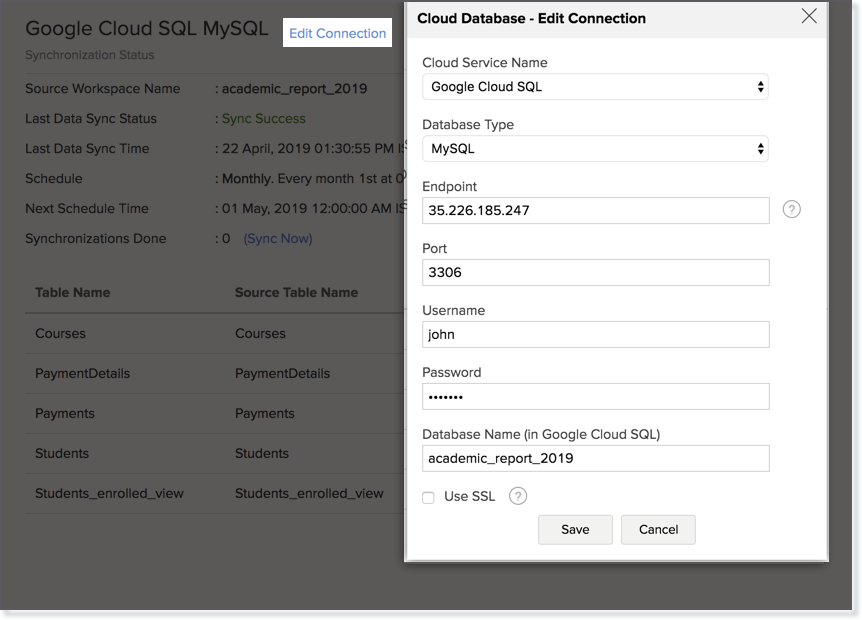Select the Students cell under Table Name

[x=62, y=453]
